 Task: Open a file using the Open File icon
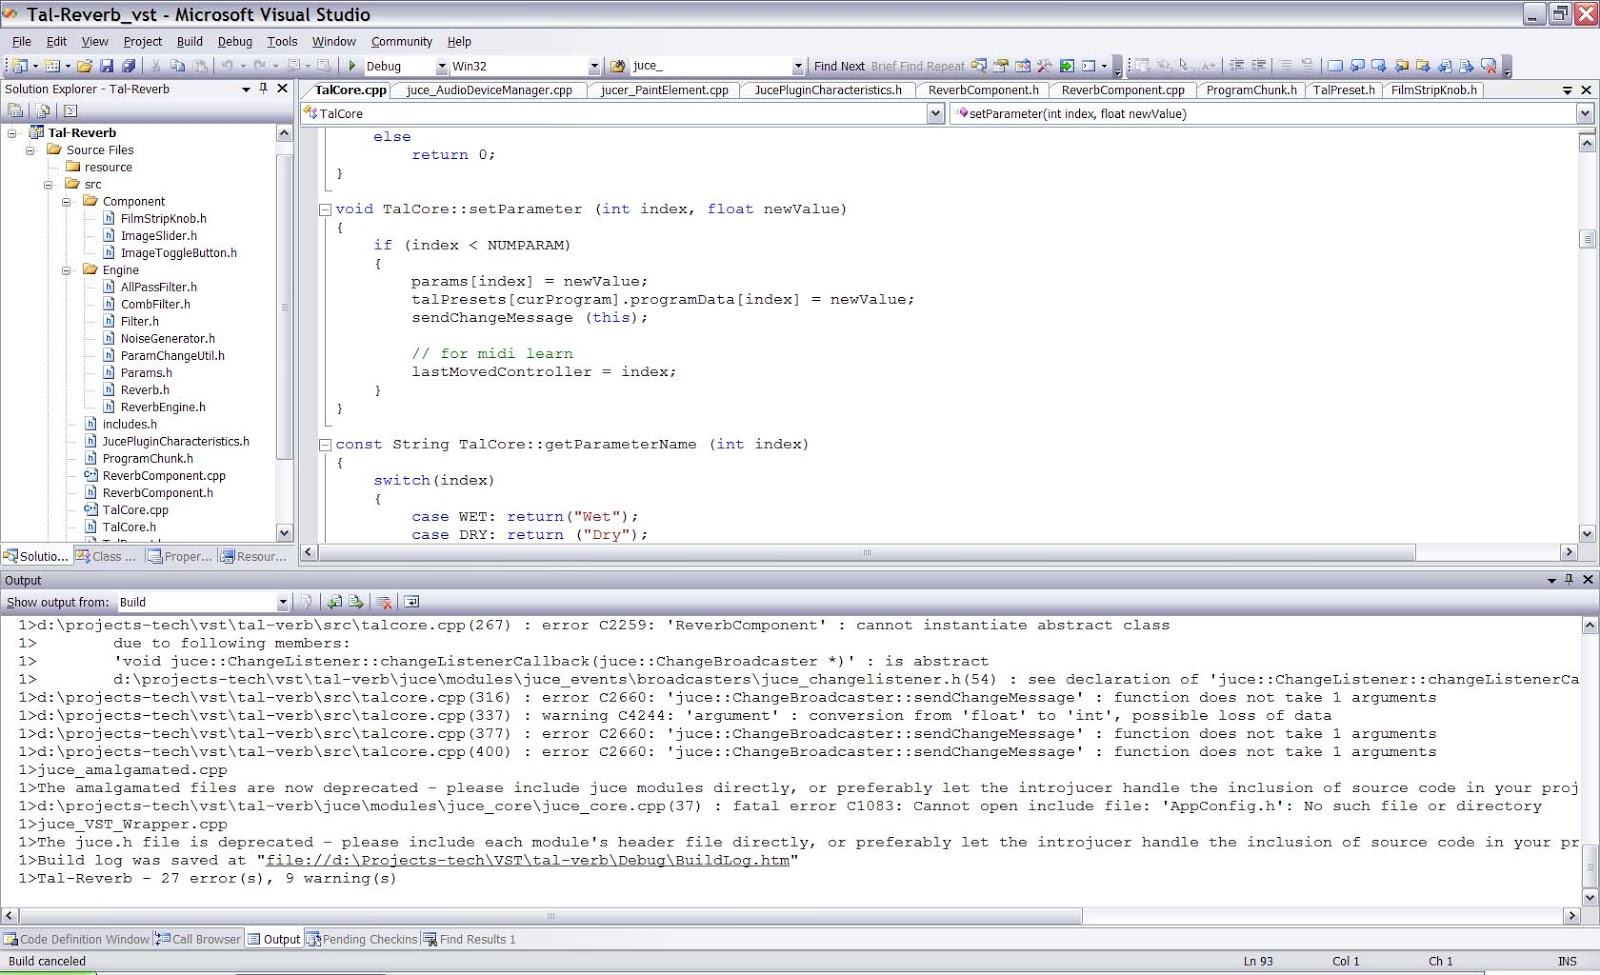(x=85, y=66)
